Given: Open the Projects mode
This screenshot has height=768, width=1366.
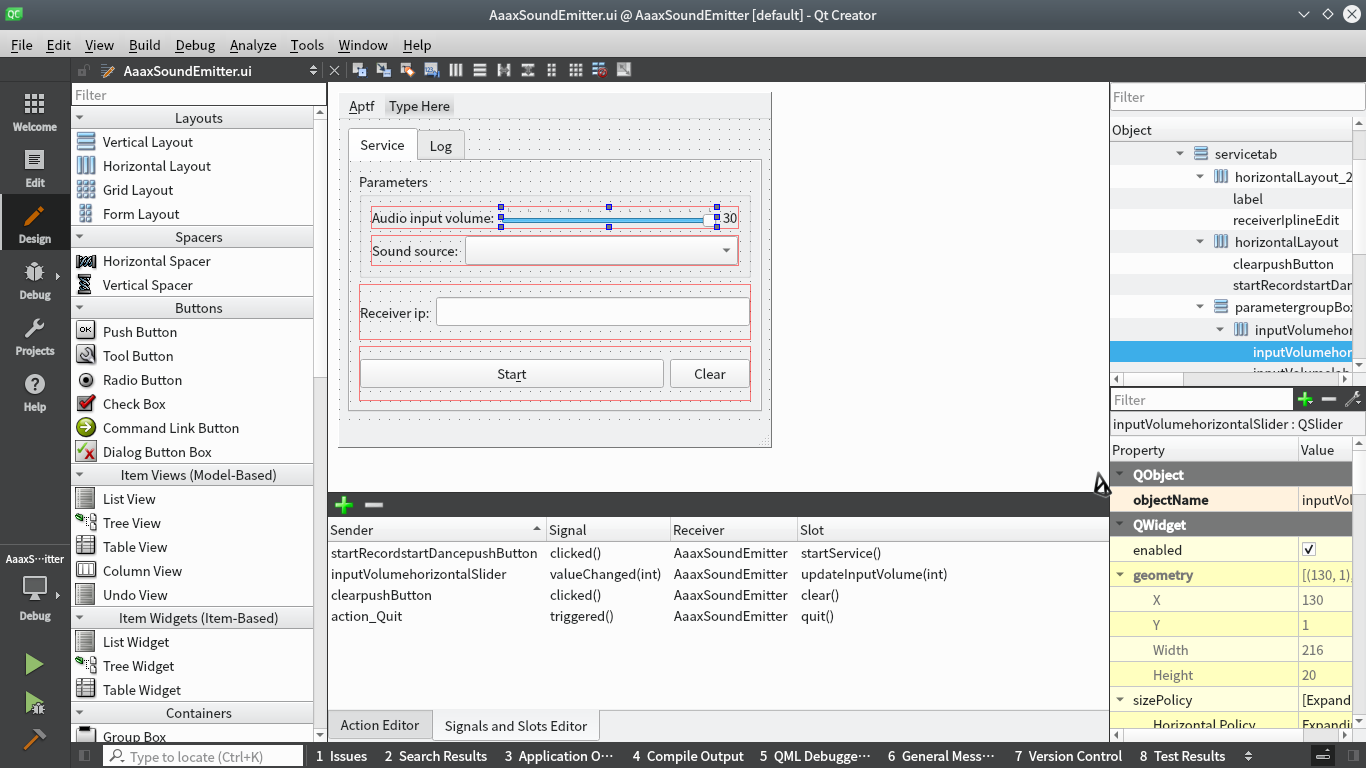Looking at the screenshot, I should [x=35, y=337].
